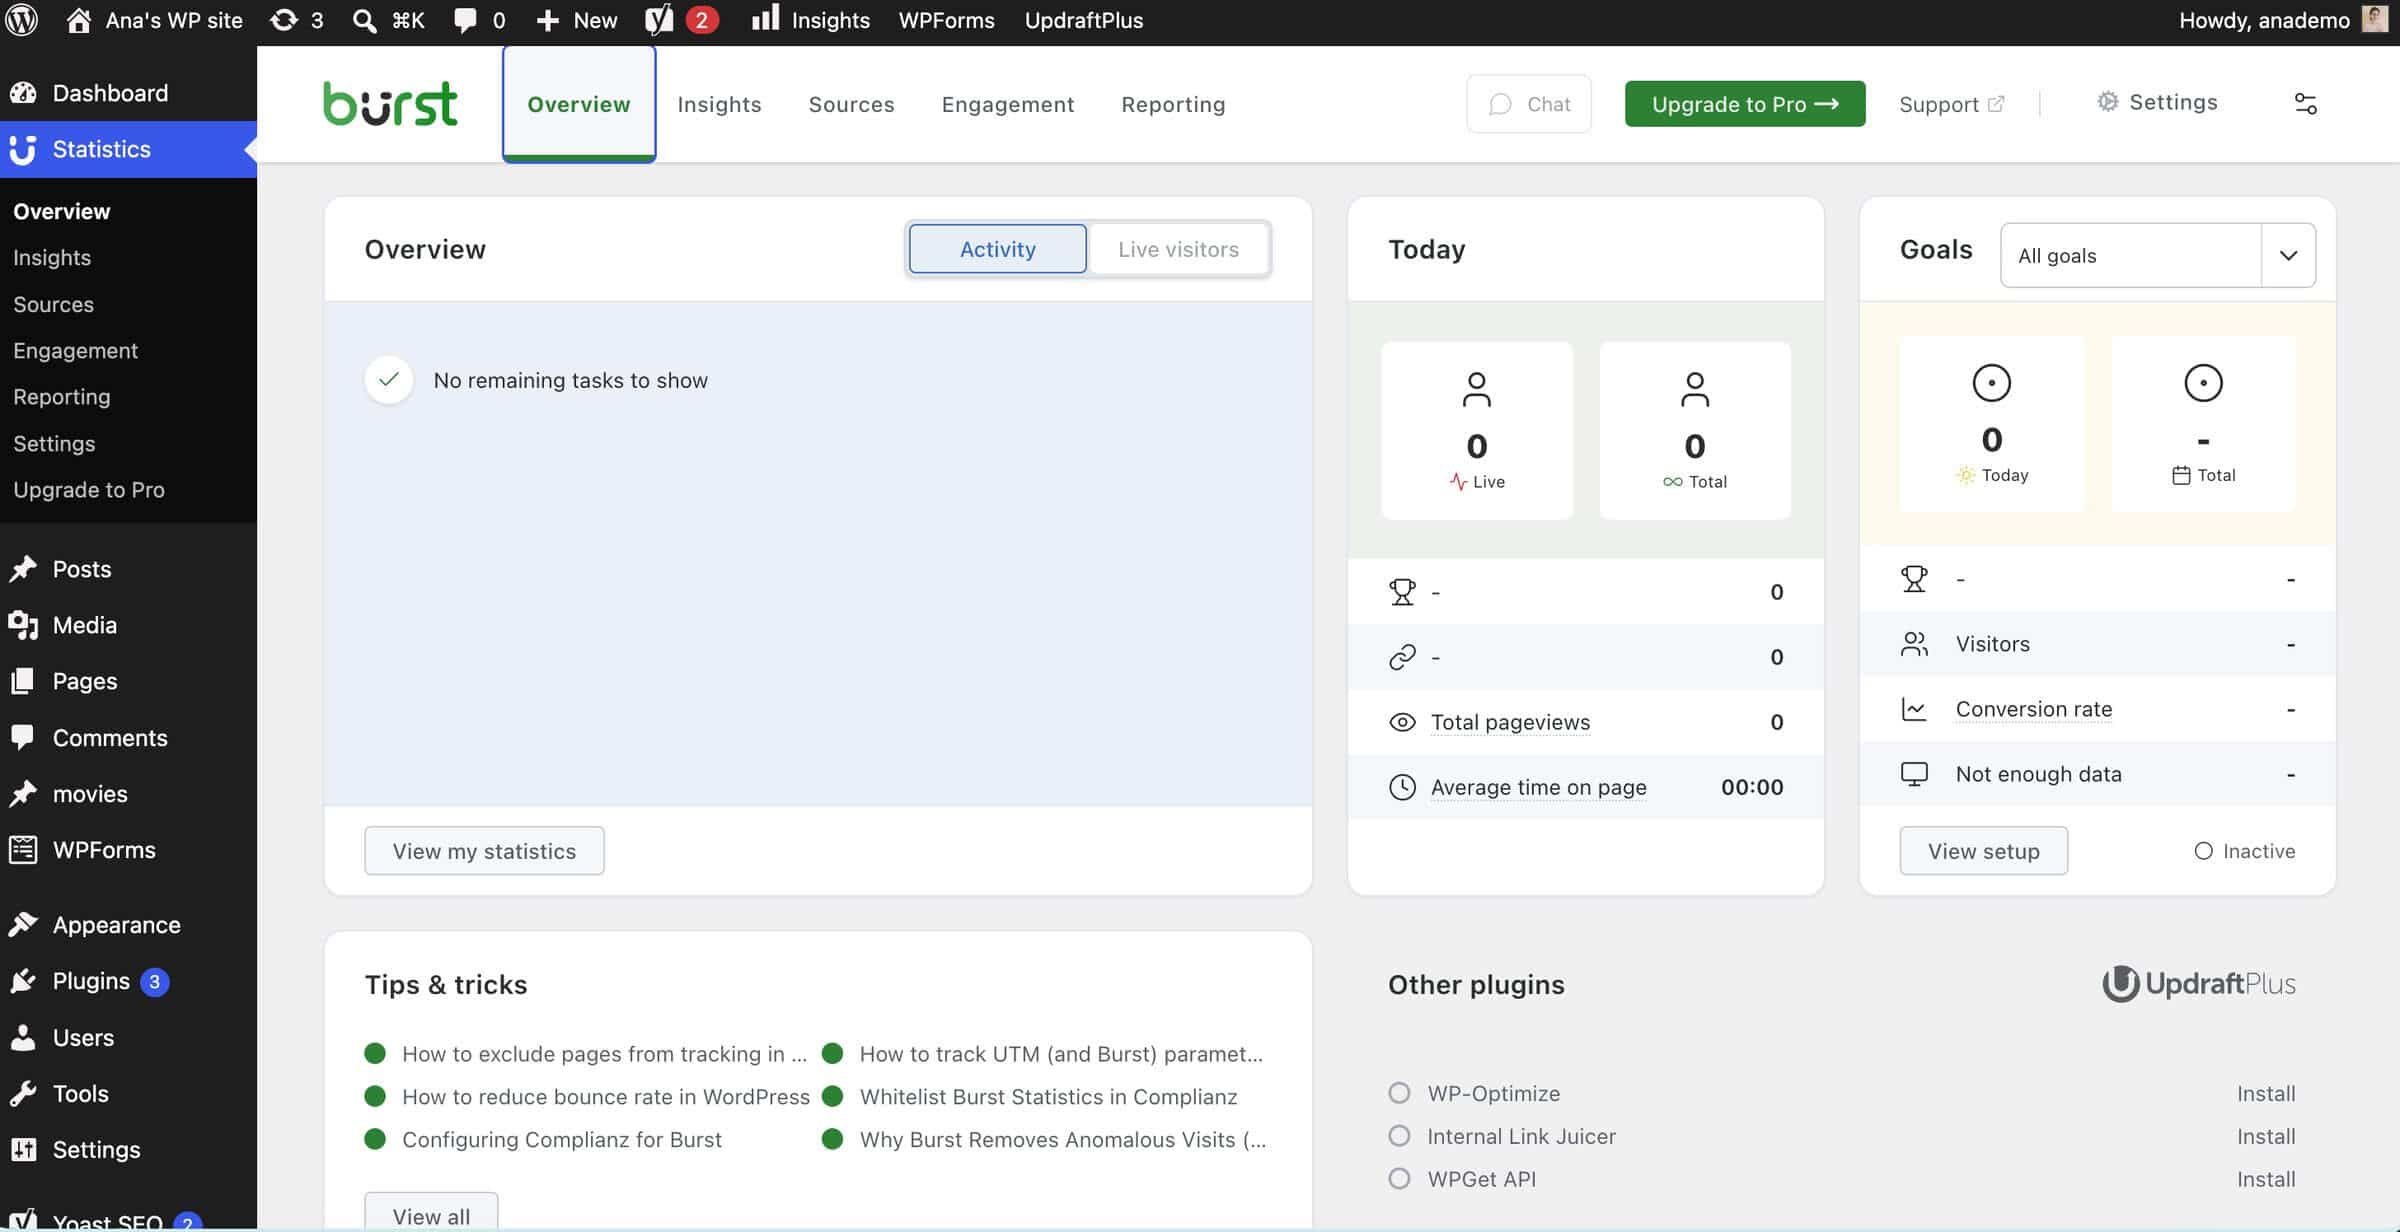Install the WP-Optimize plugin

(2265, 1093)
